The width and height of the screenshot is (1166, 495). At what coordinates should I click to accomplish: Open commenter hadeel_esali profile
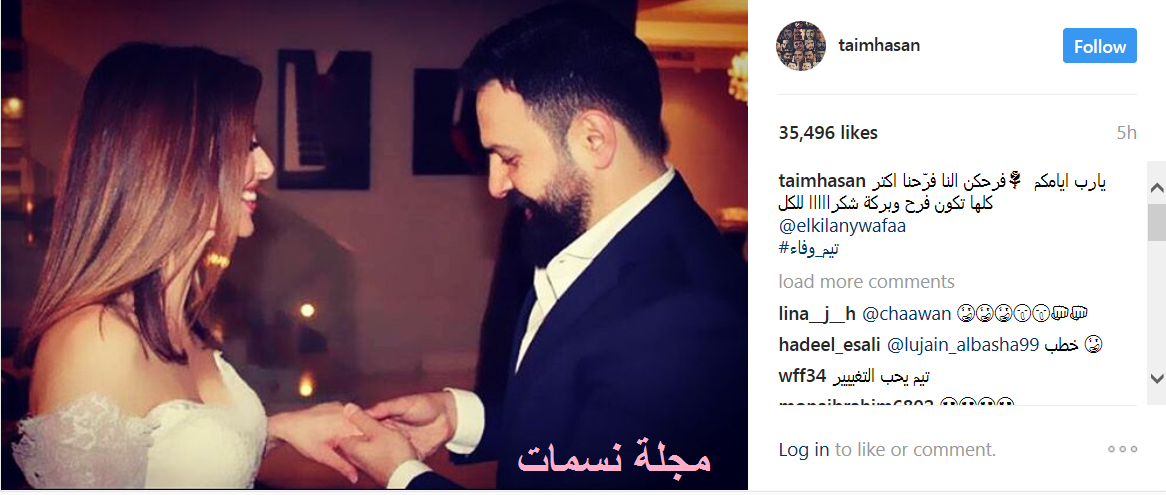point(830,345)
